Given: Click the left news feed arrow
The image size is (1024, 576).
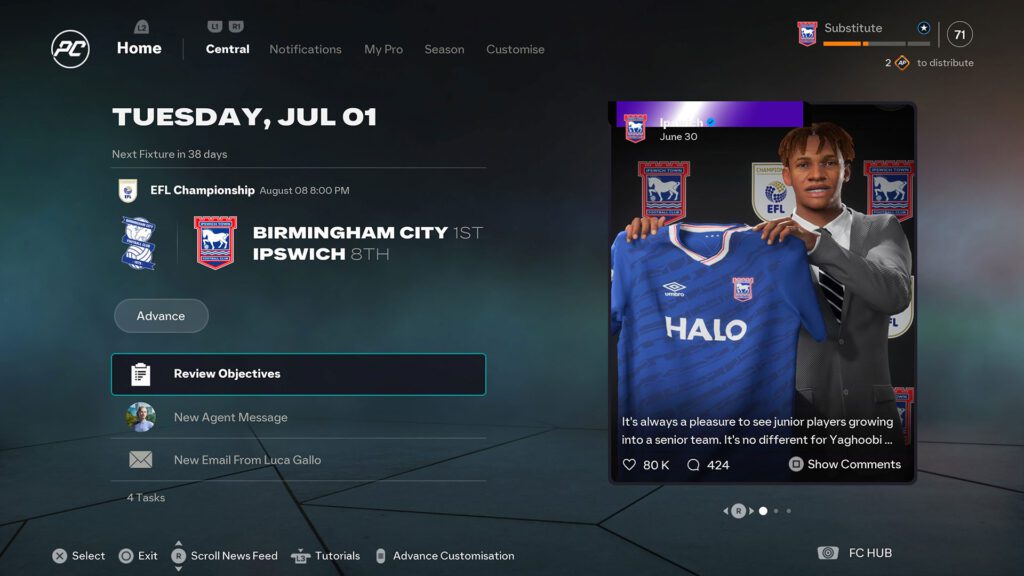Looking at the screenshot, I should coord(726,511).
